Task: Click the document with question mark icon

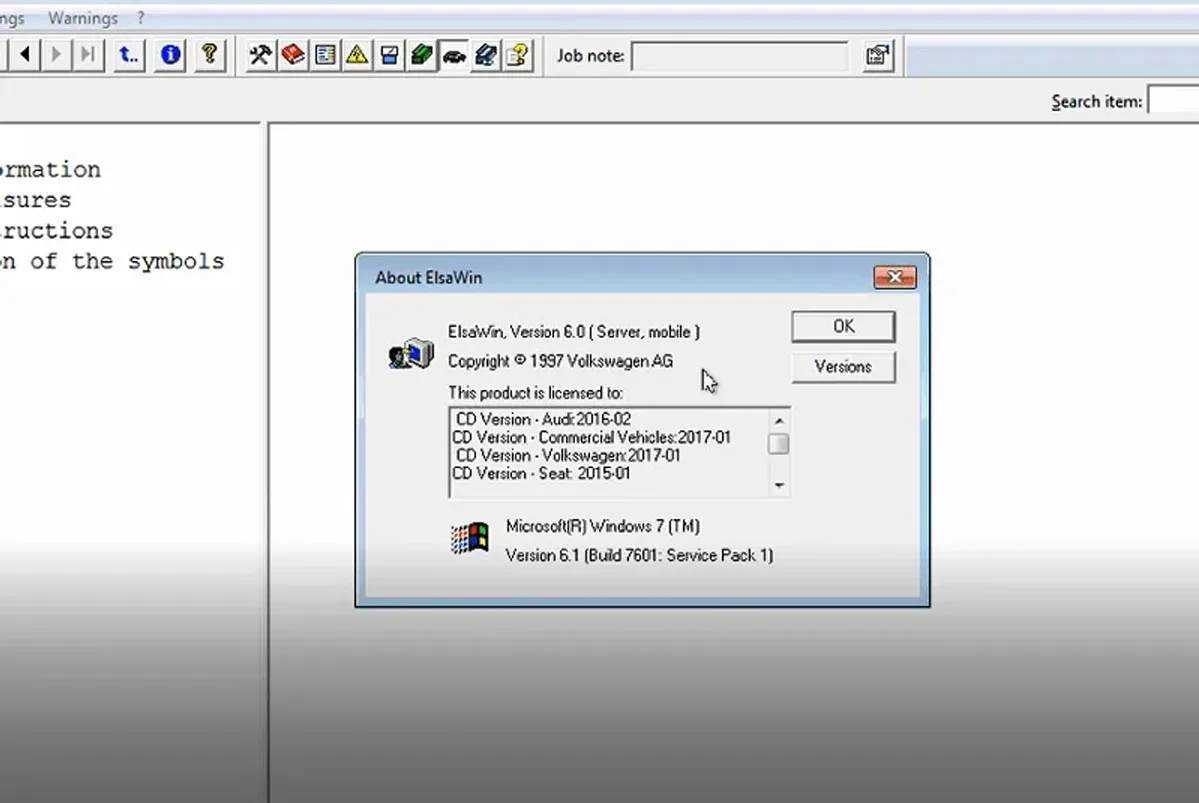Action: 518,55
